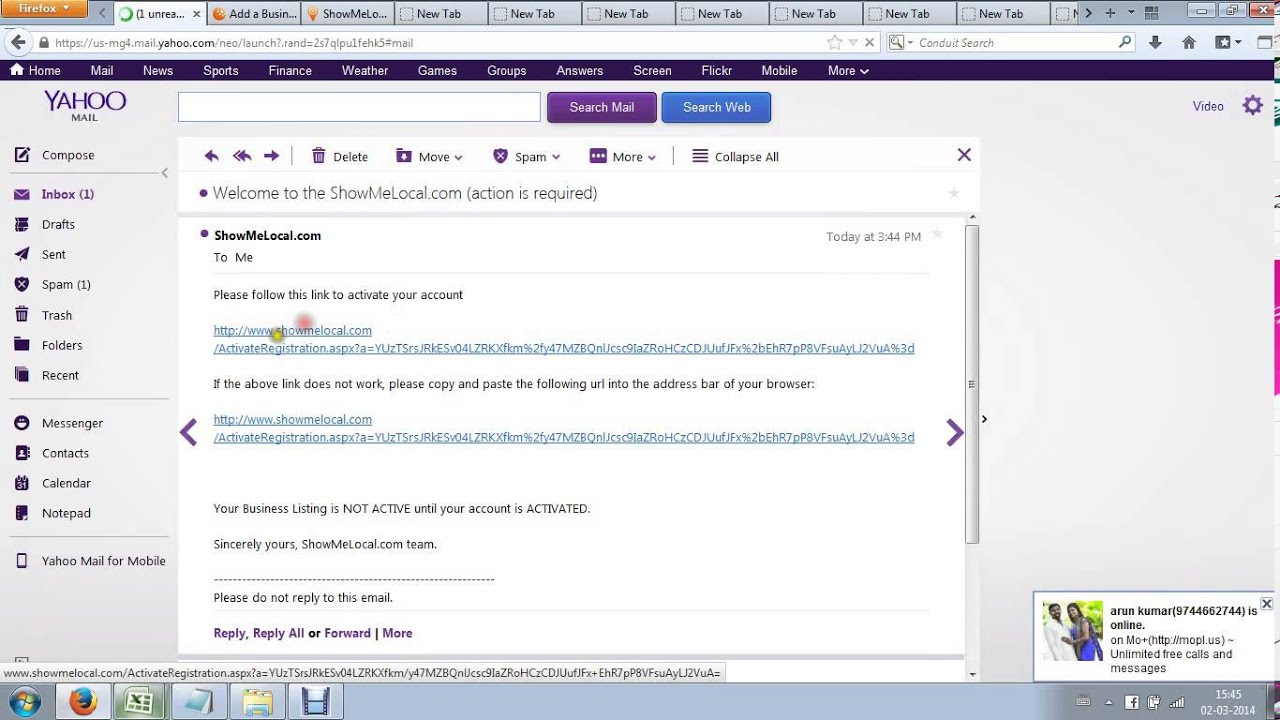The image size is (1280, 720).
Task: Close the open email with X icon
Action: pos(964,155)
